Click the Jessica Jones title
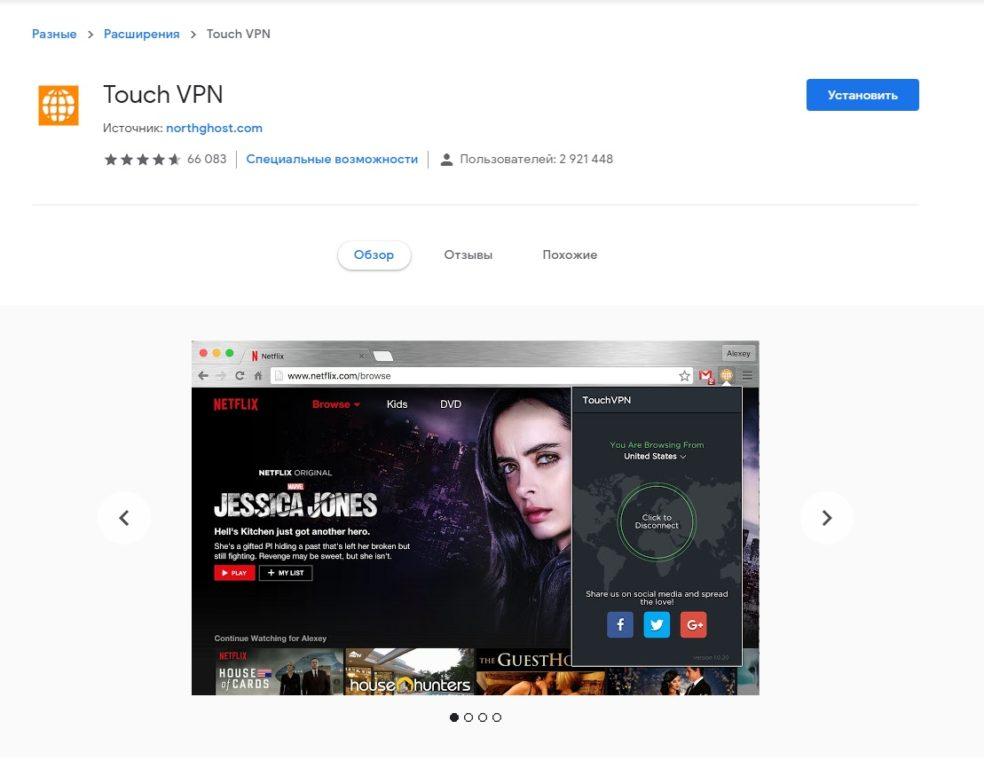The height and width of the screenshot is (768, 984). tap(295, 504)
